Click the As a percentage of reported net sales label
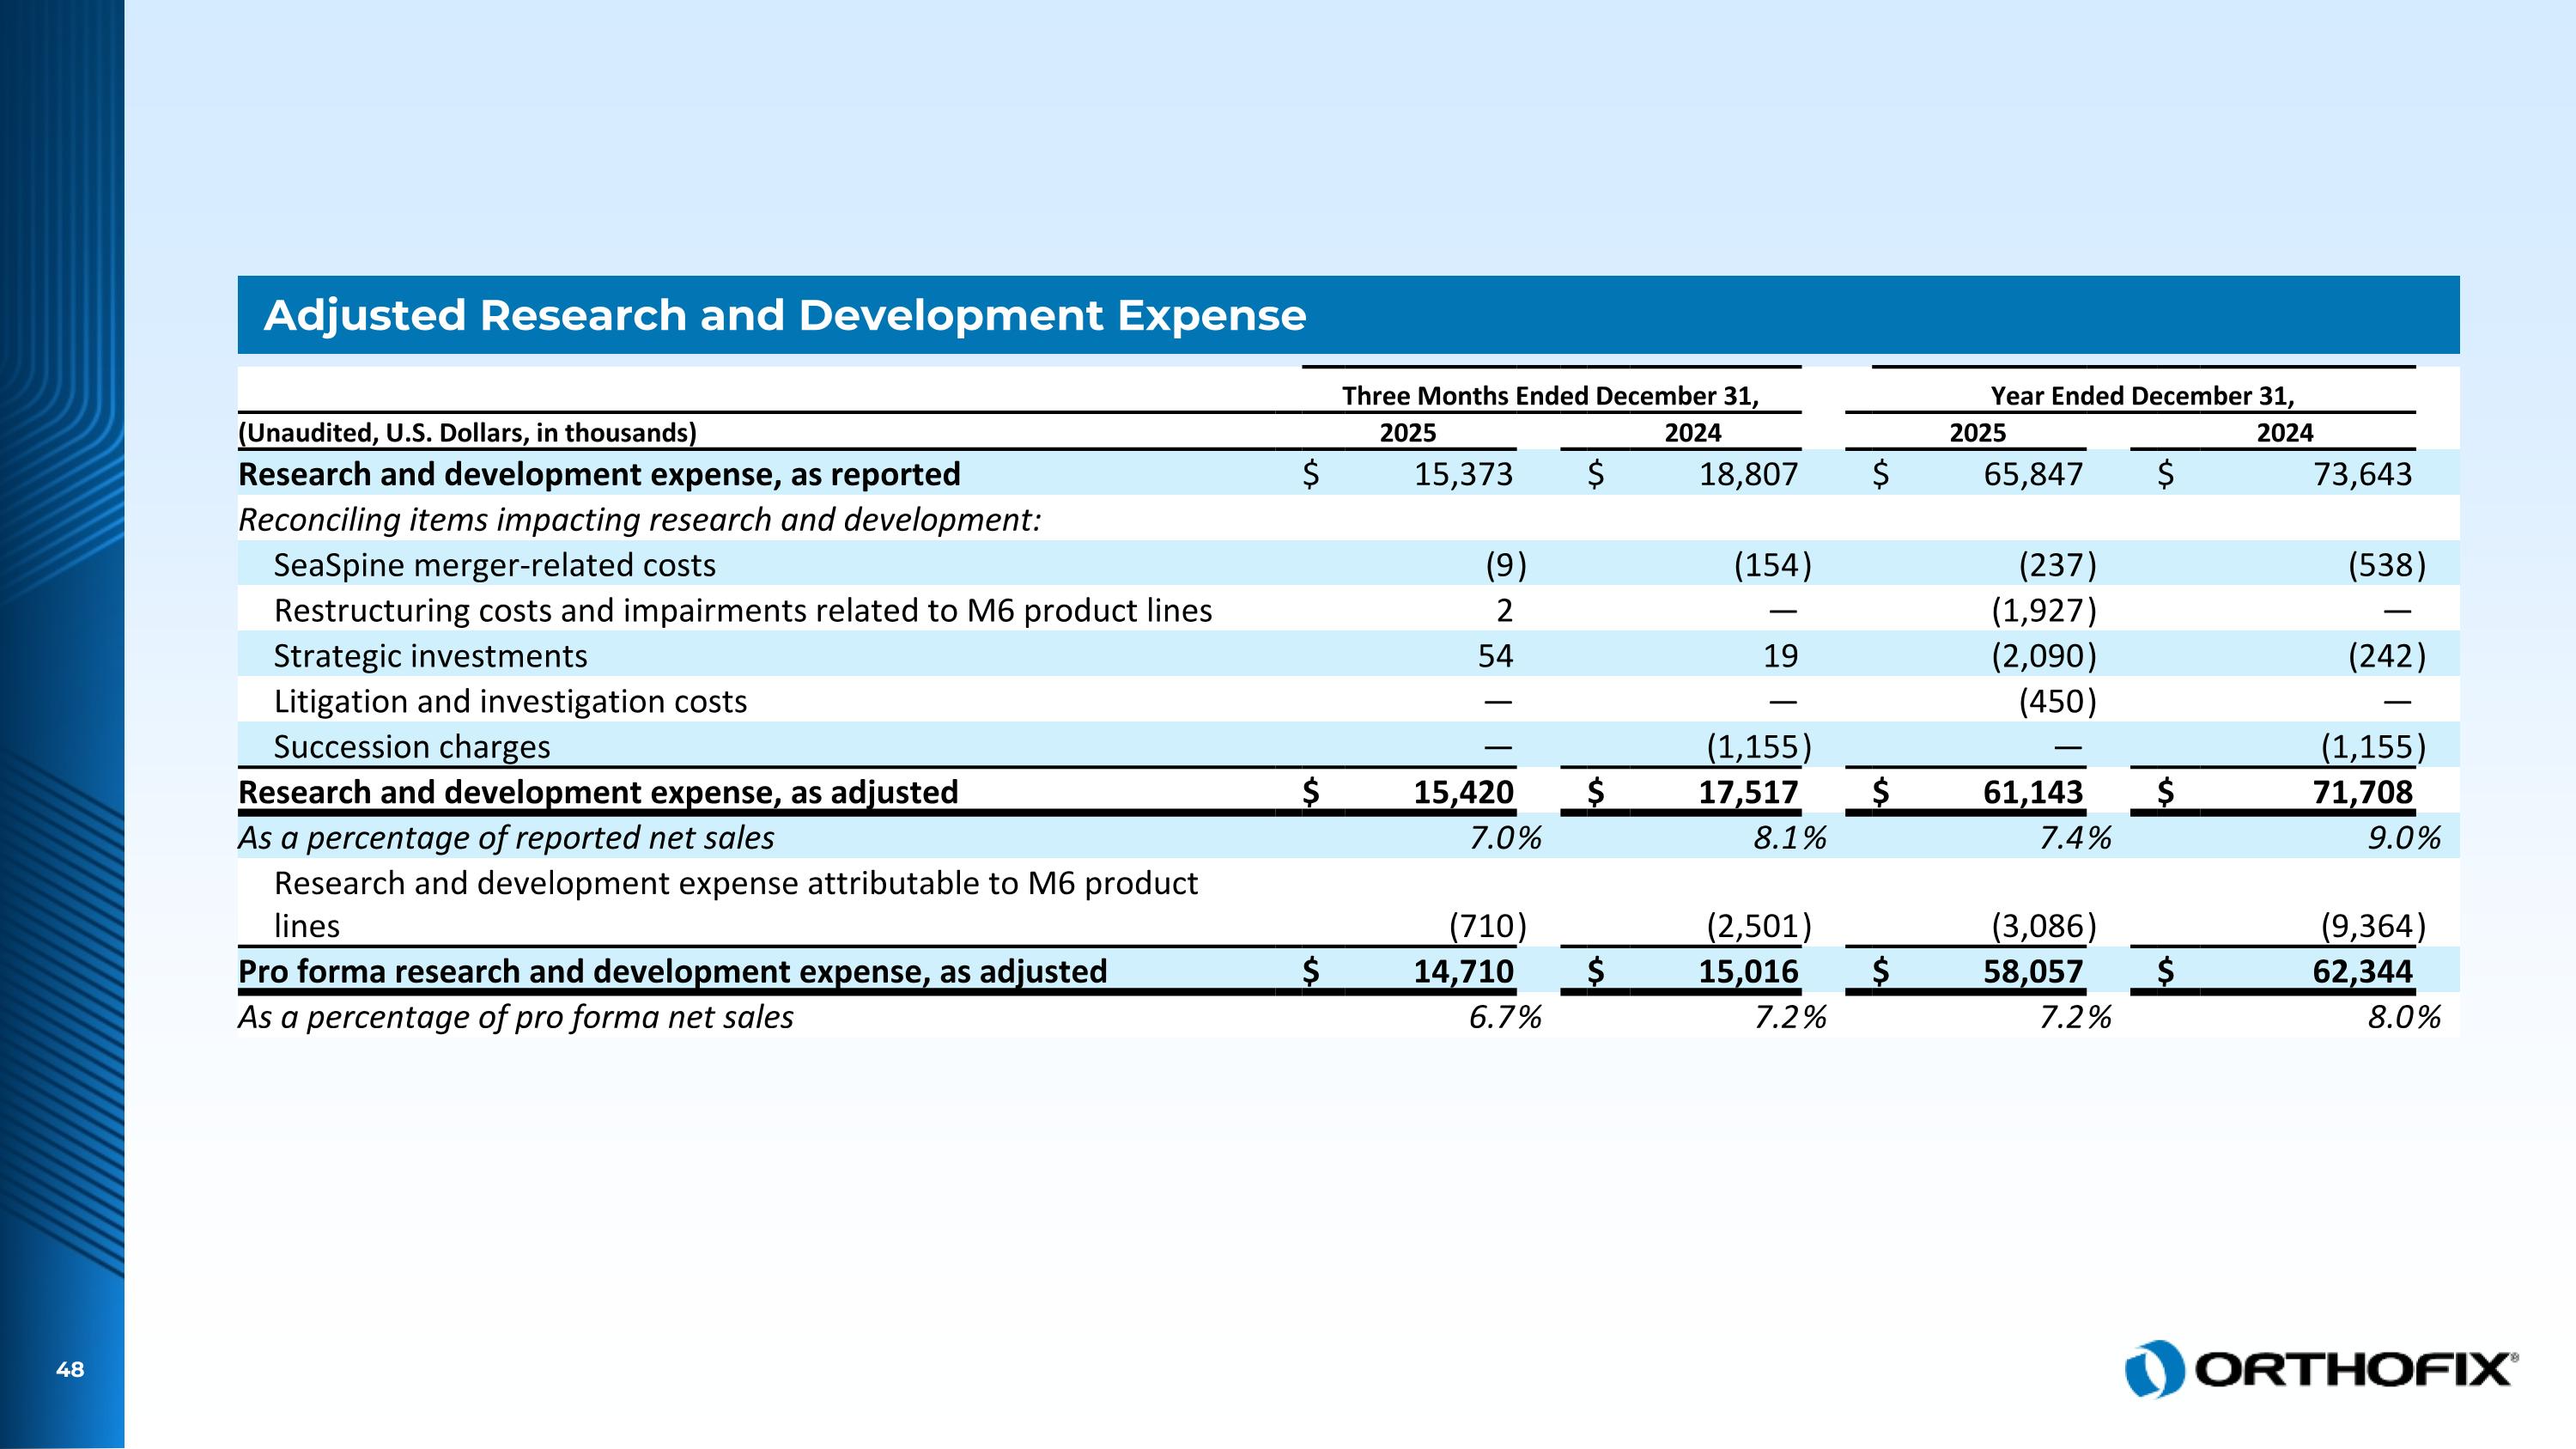 click(x=506, y=838)
